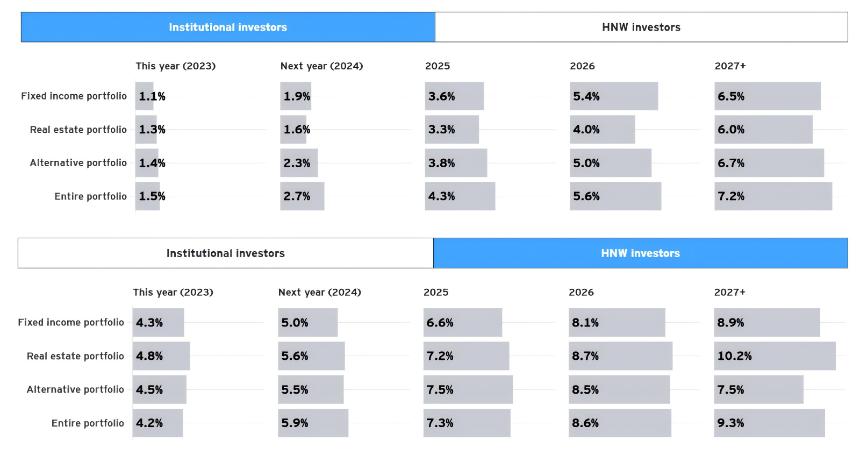Select the 5.6% Entire portfolio 2026 bar
Screen dimensions: 860x469
click(615, 196)
